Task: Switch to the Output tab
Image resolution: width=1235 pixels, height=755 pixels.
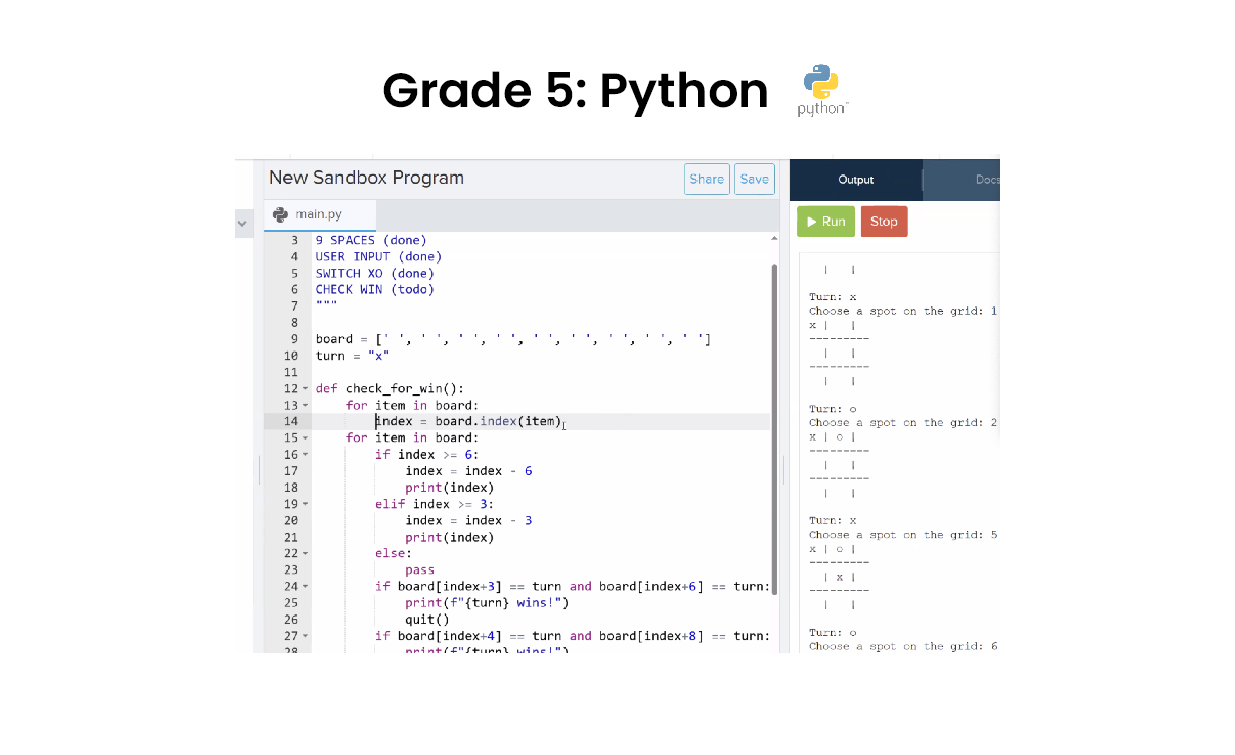Action: coord(856,180)
